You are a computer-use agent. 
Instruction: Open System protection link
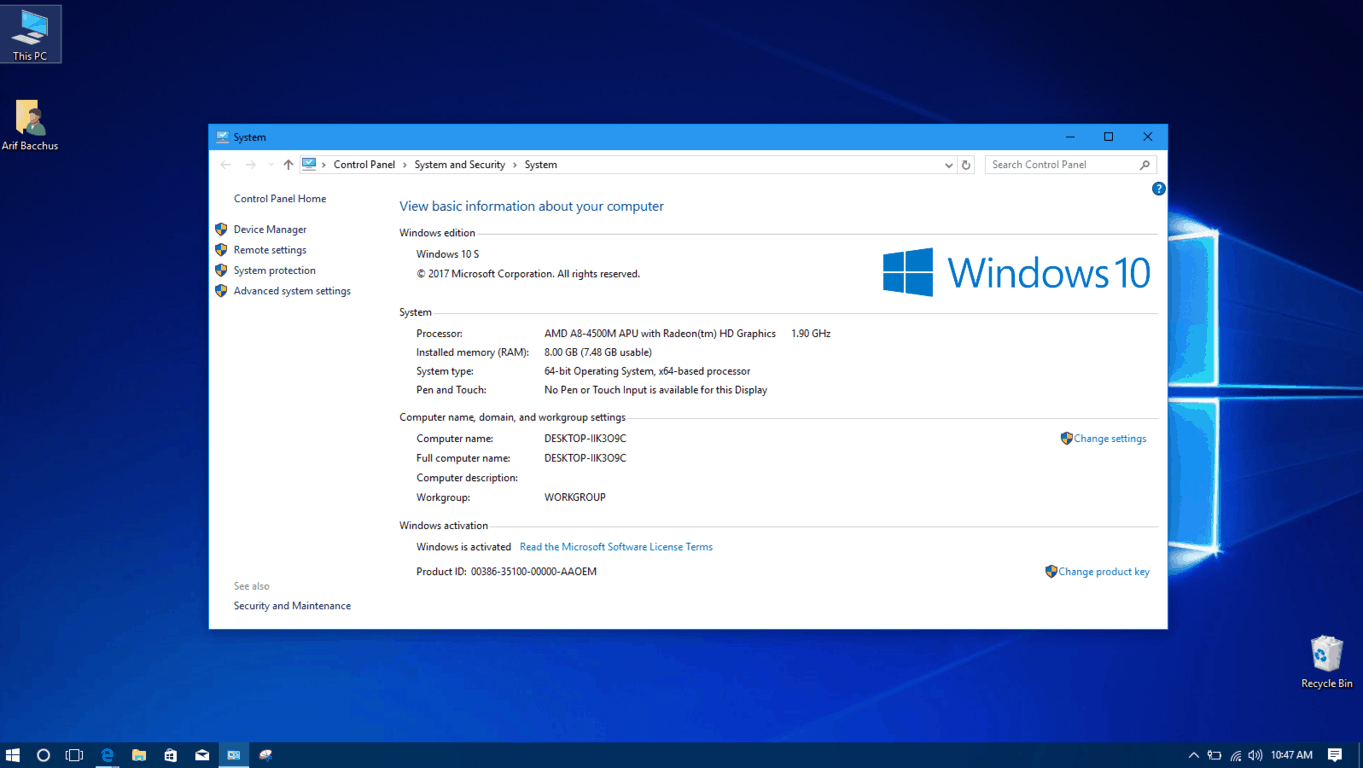coord(274,271)
